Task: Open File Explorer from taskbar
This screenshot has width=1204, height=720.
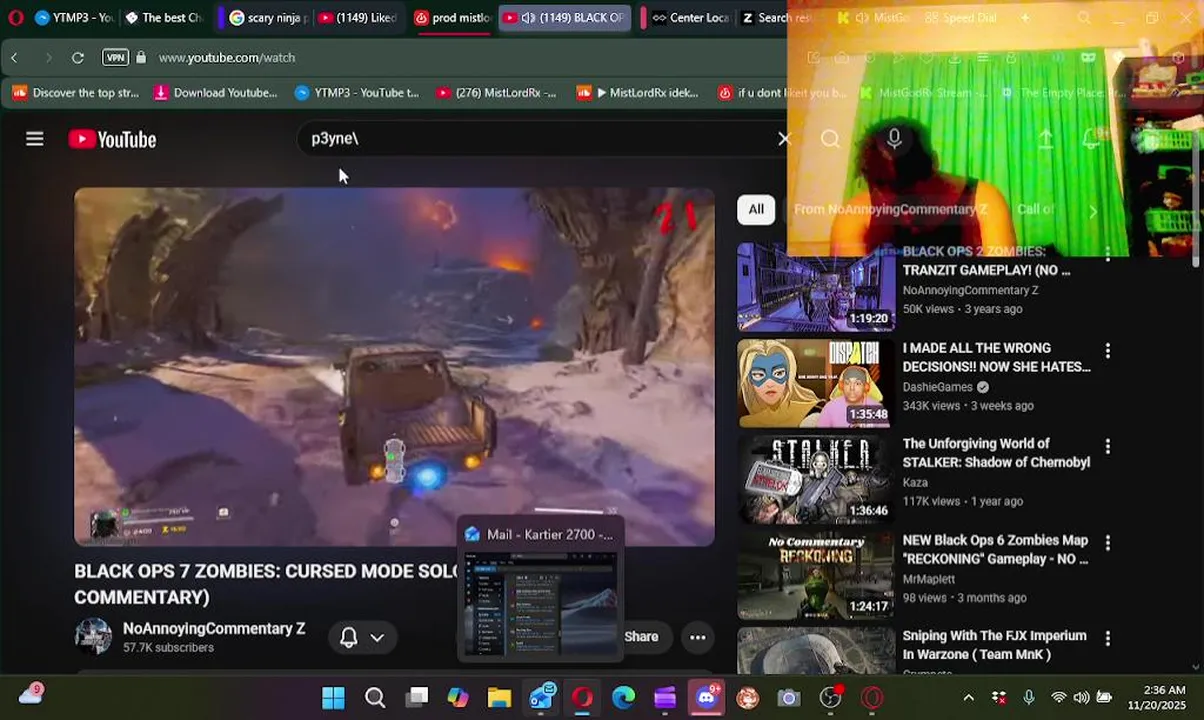Action: click(499, 697)
